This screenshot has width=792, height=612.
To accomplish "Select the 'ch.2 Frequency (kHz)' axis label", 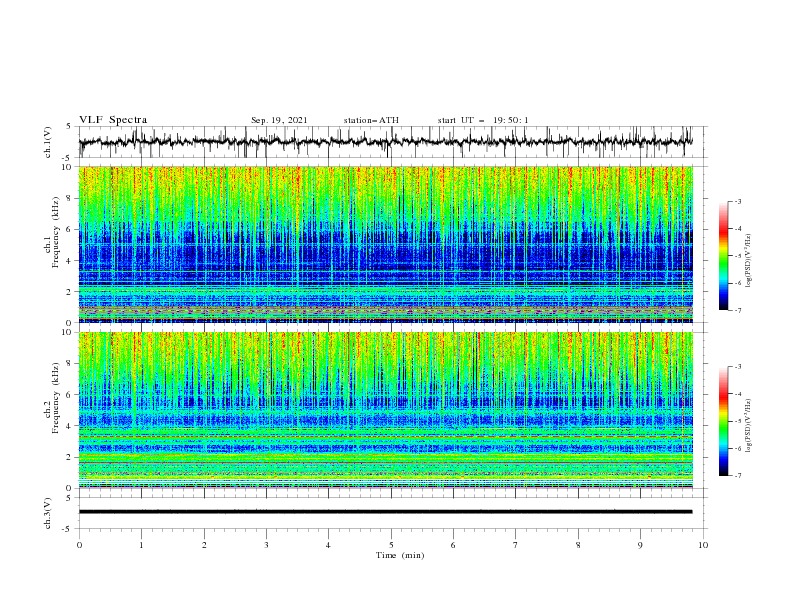I will click(52, 398).
